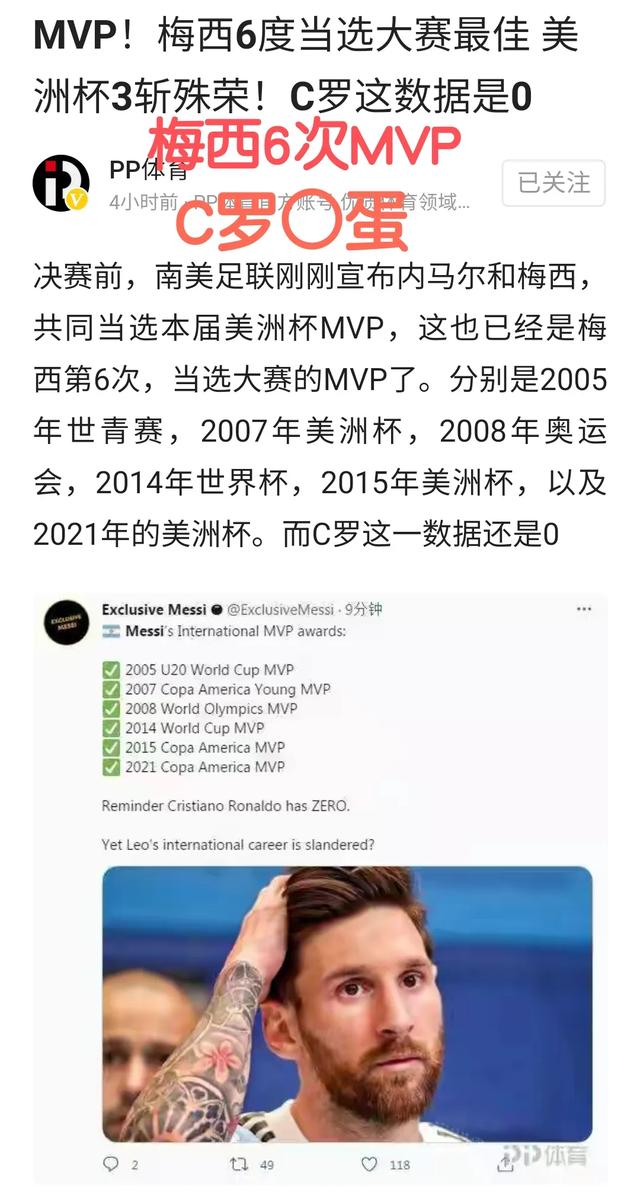Viewport: 640px width, 1204px height.
Task: Open the tweet's three-dot more menu
Action: click(x=584, y=608)
